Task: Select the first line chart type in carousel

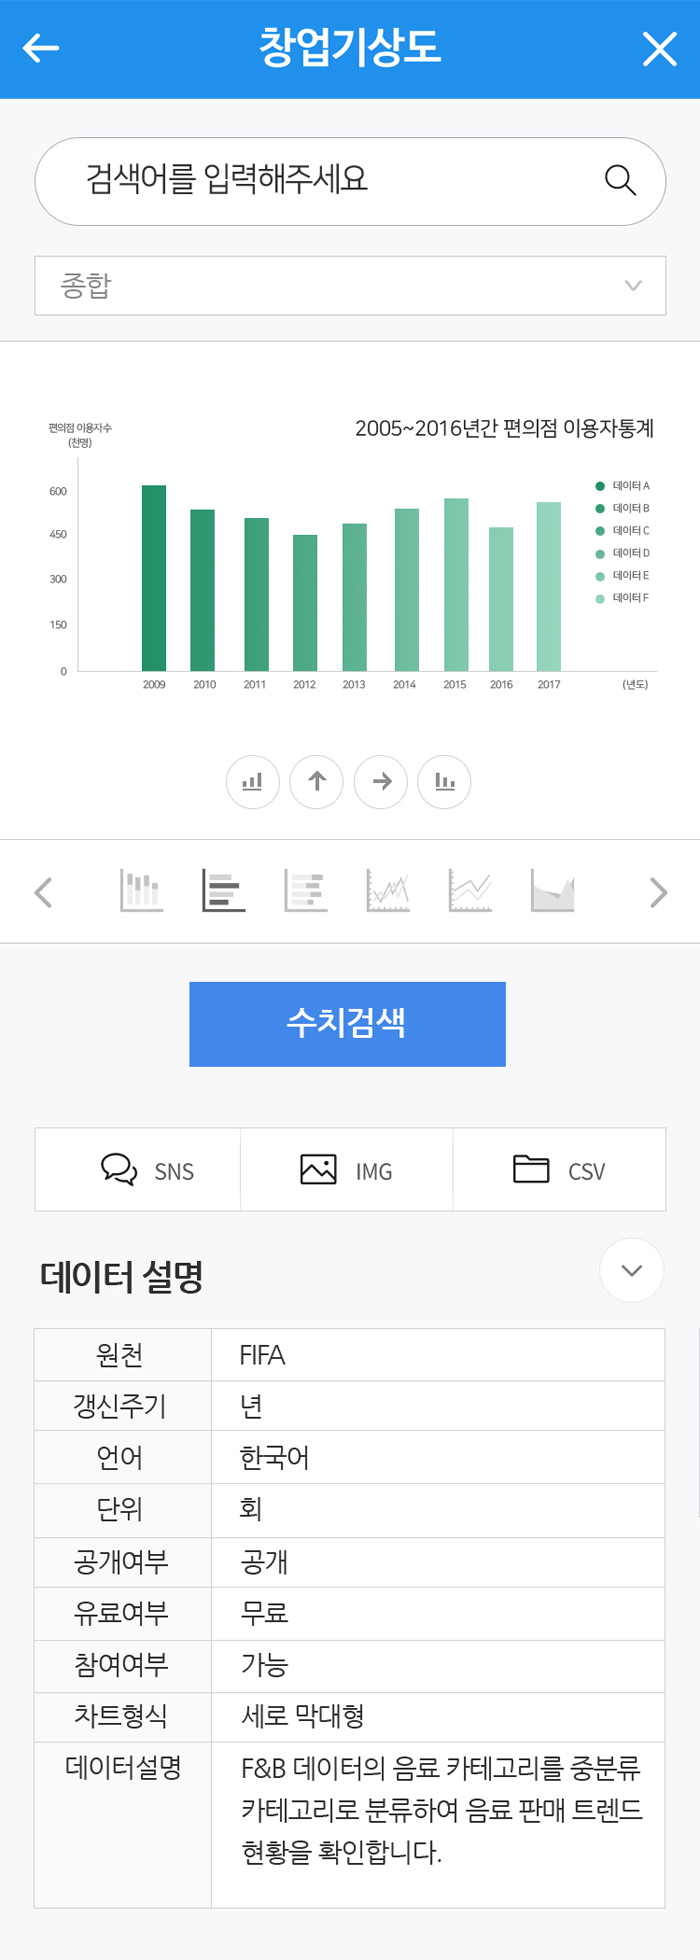Action: (388, 891)
